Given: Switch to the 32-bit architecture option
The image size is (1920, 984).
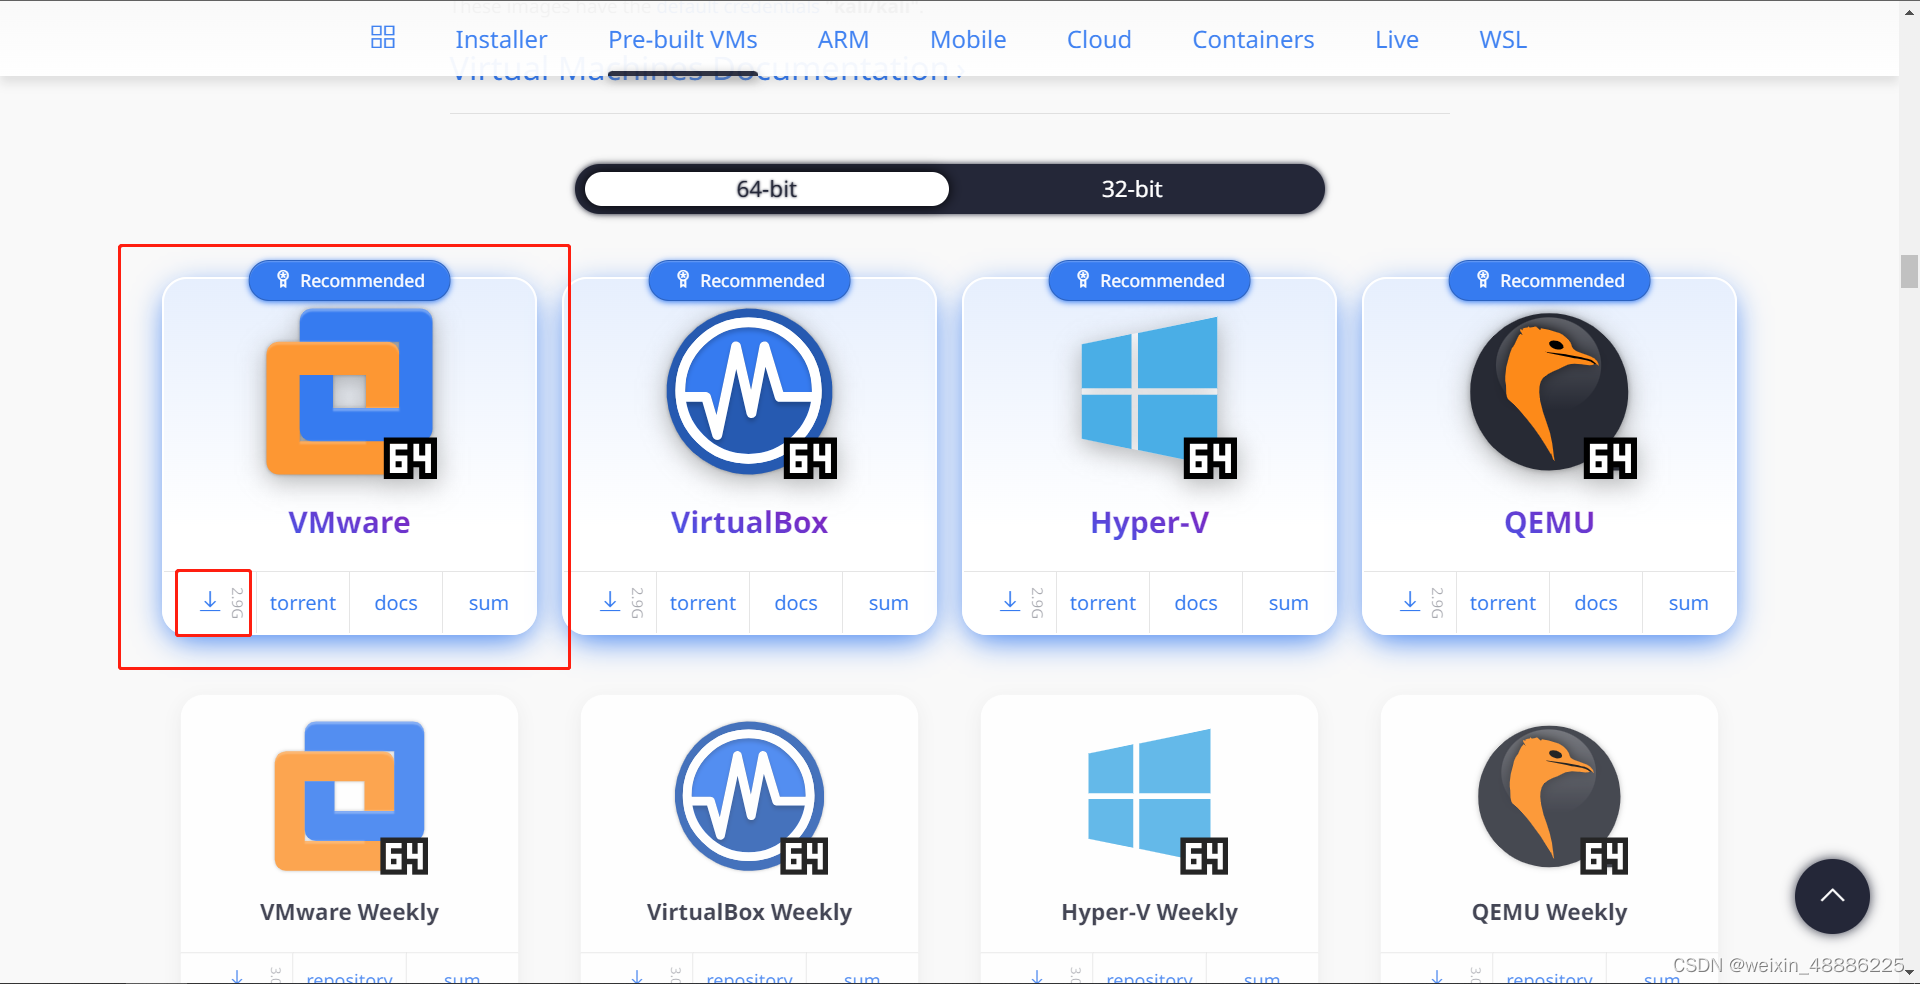Looking at the screenshot, I should [x=1132, y=189].
